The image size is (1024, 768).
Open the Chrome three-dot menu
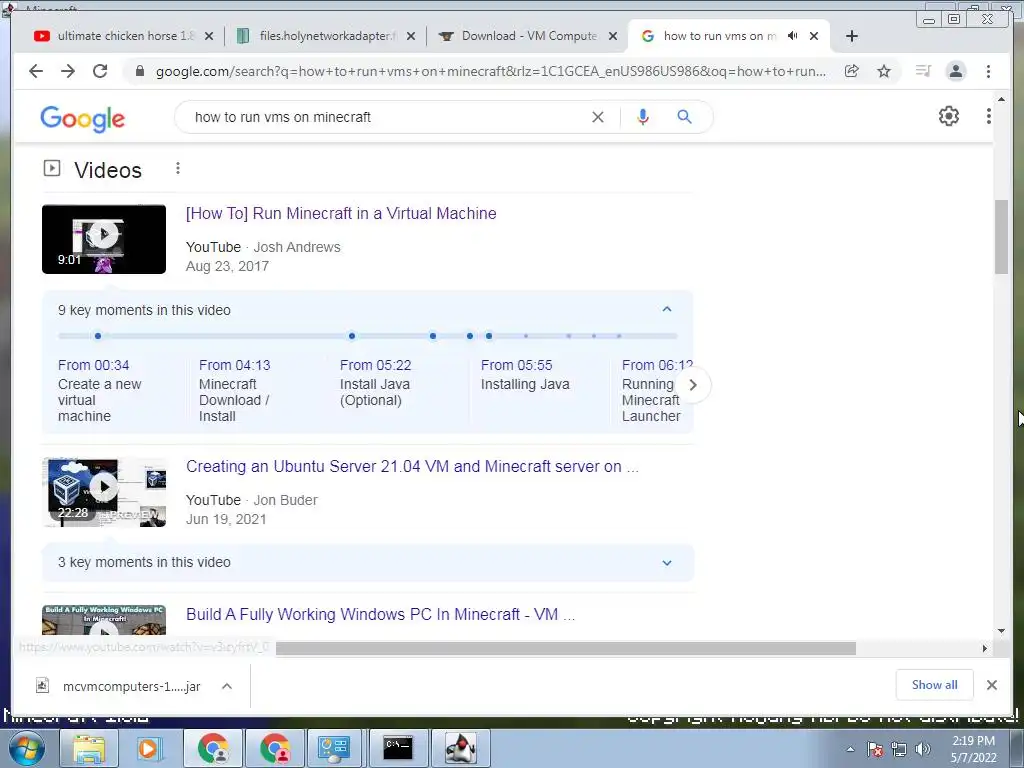(x=988, y=71)
